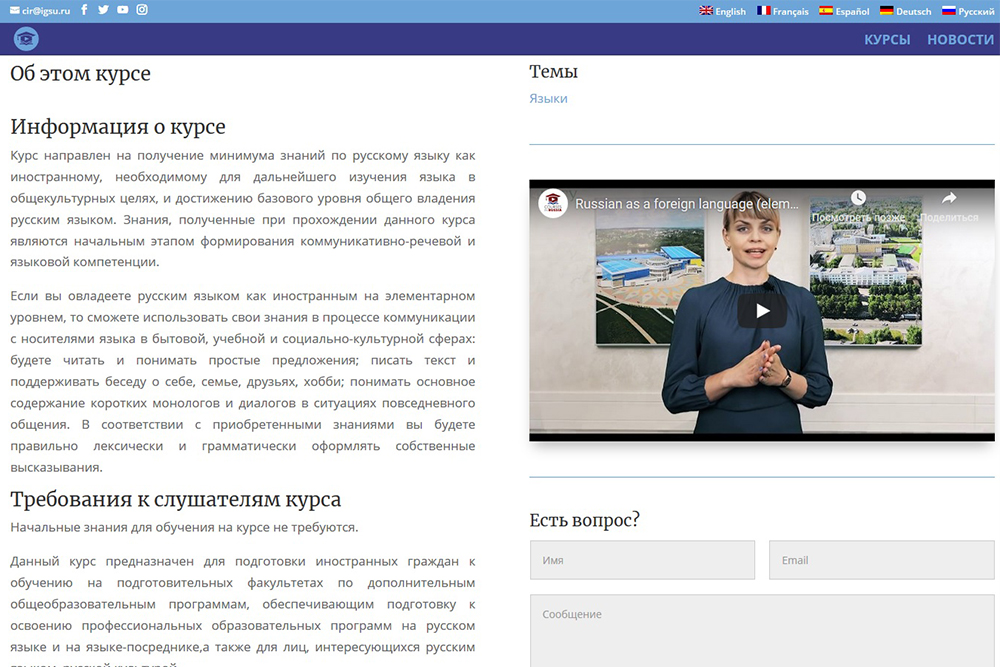Click the Watch Later clock icon

pos(857,198)
